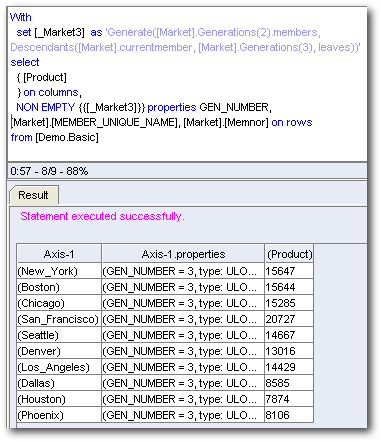Click GEN_NUMBER properties cell in Seattle row

point(183,335)
